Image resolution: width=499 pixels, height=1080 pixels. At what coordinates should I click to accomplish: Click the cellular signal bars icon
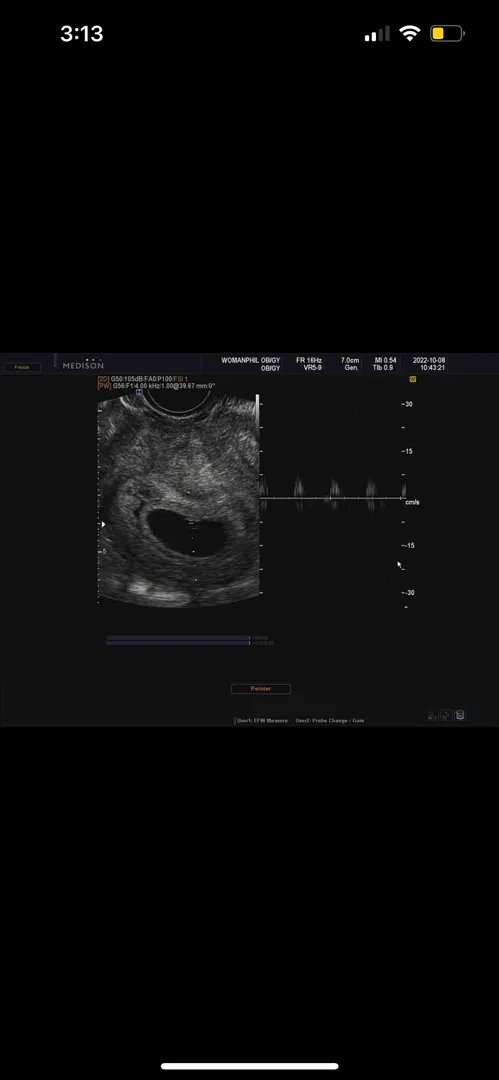pyautogui.click(x=377, y=34)
